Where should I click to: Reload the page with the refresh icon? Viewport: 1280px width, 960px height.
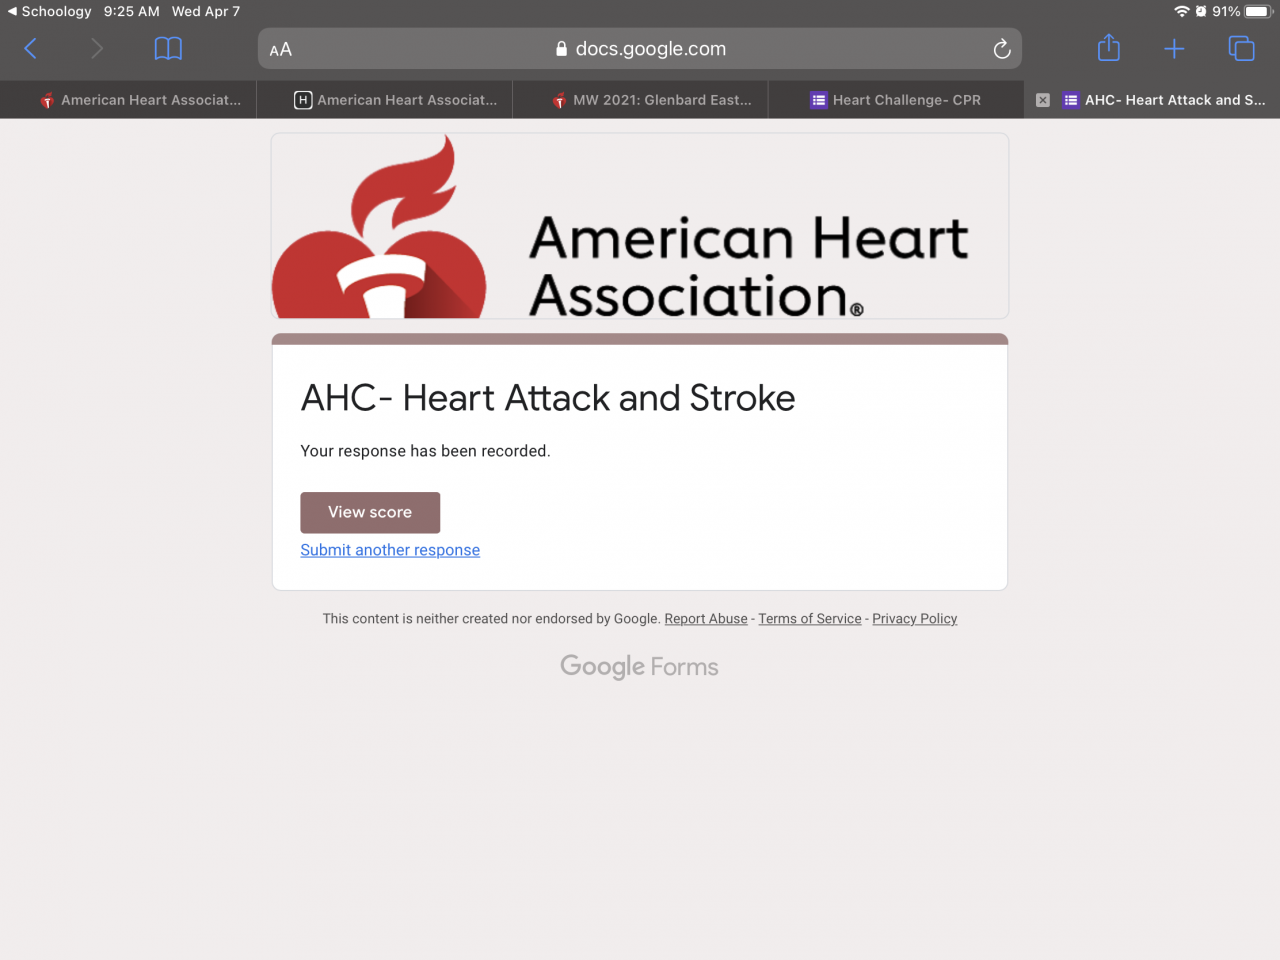click(1001, 49)
